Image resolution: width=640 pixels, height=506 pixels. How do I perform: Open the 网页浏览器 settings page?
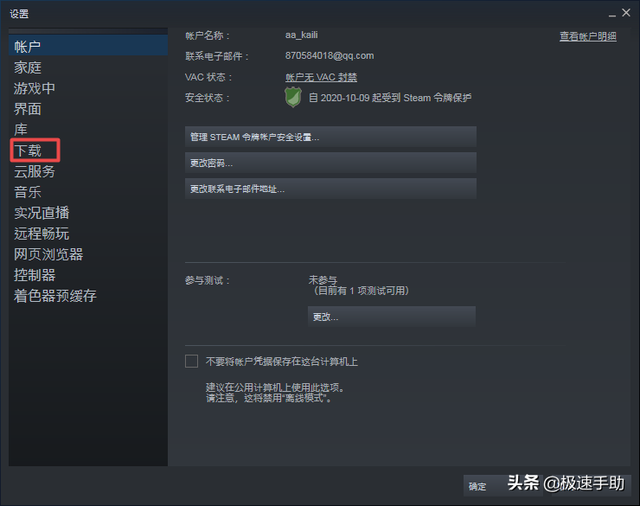[49, 254]
